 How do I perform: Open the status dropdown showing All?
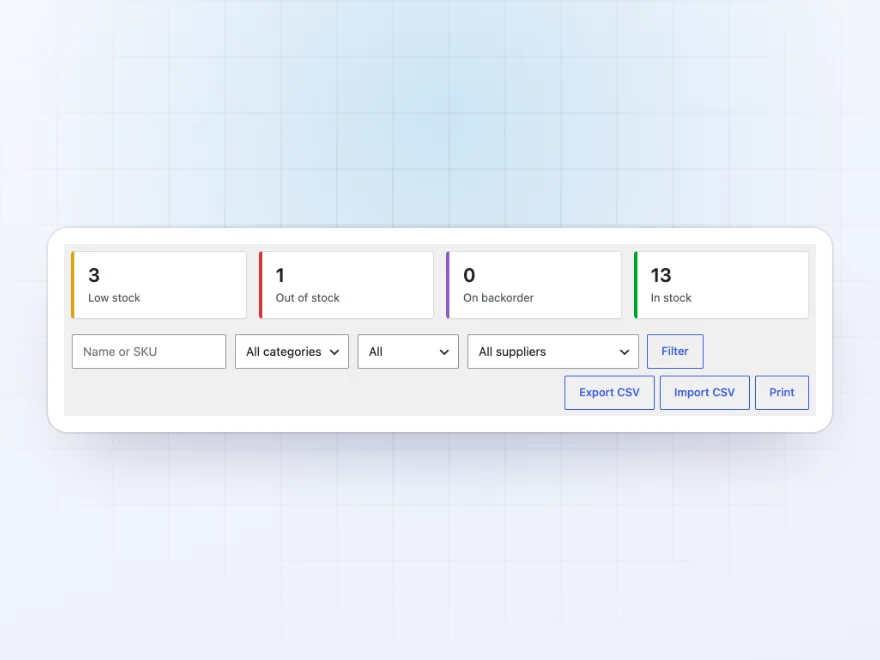click(x=408, y=352)
